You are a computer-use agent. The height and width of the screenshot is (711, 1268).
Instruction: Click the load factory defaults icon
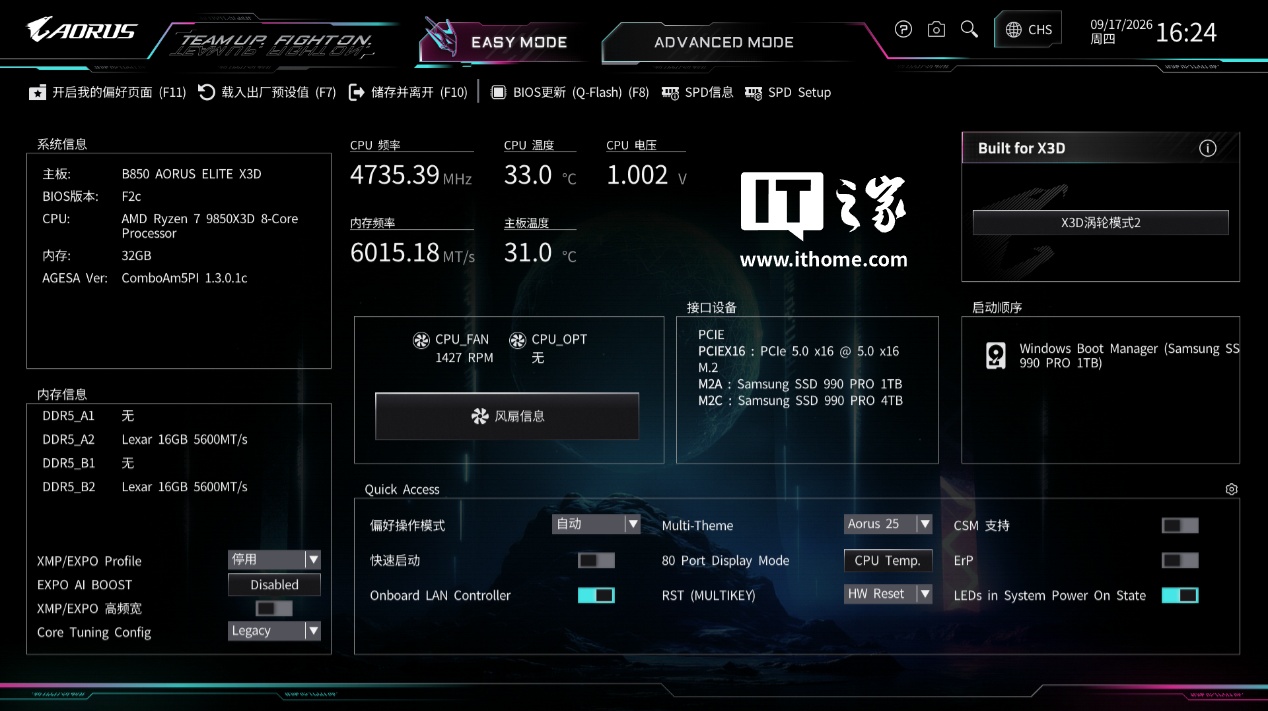[x=207, y=92]
